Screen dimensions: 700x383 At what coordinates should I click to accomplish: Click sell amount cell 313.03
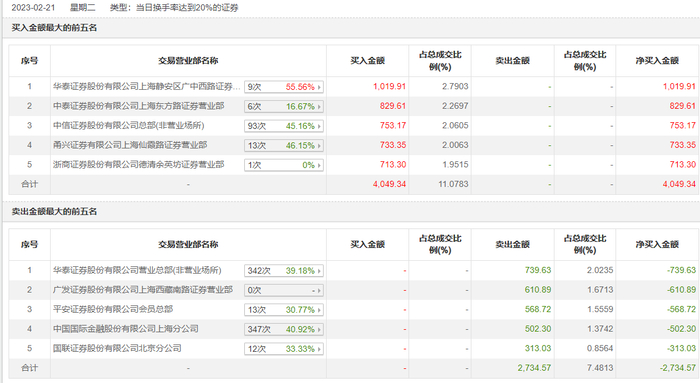point(538,349)
